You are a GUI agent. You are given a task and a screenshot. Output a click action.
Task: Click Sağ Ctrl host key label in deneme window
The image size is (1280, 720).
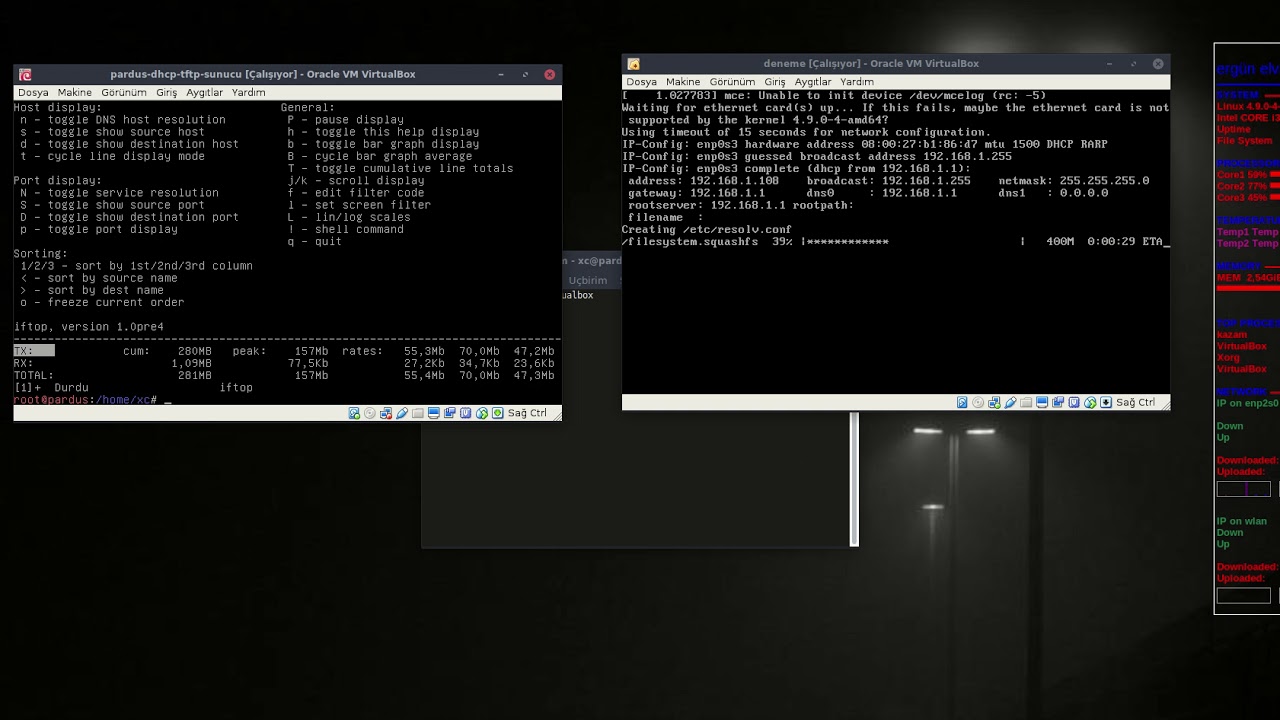pos(1135,402)
